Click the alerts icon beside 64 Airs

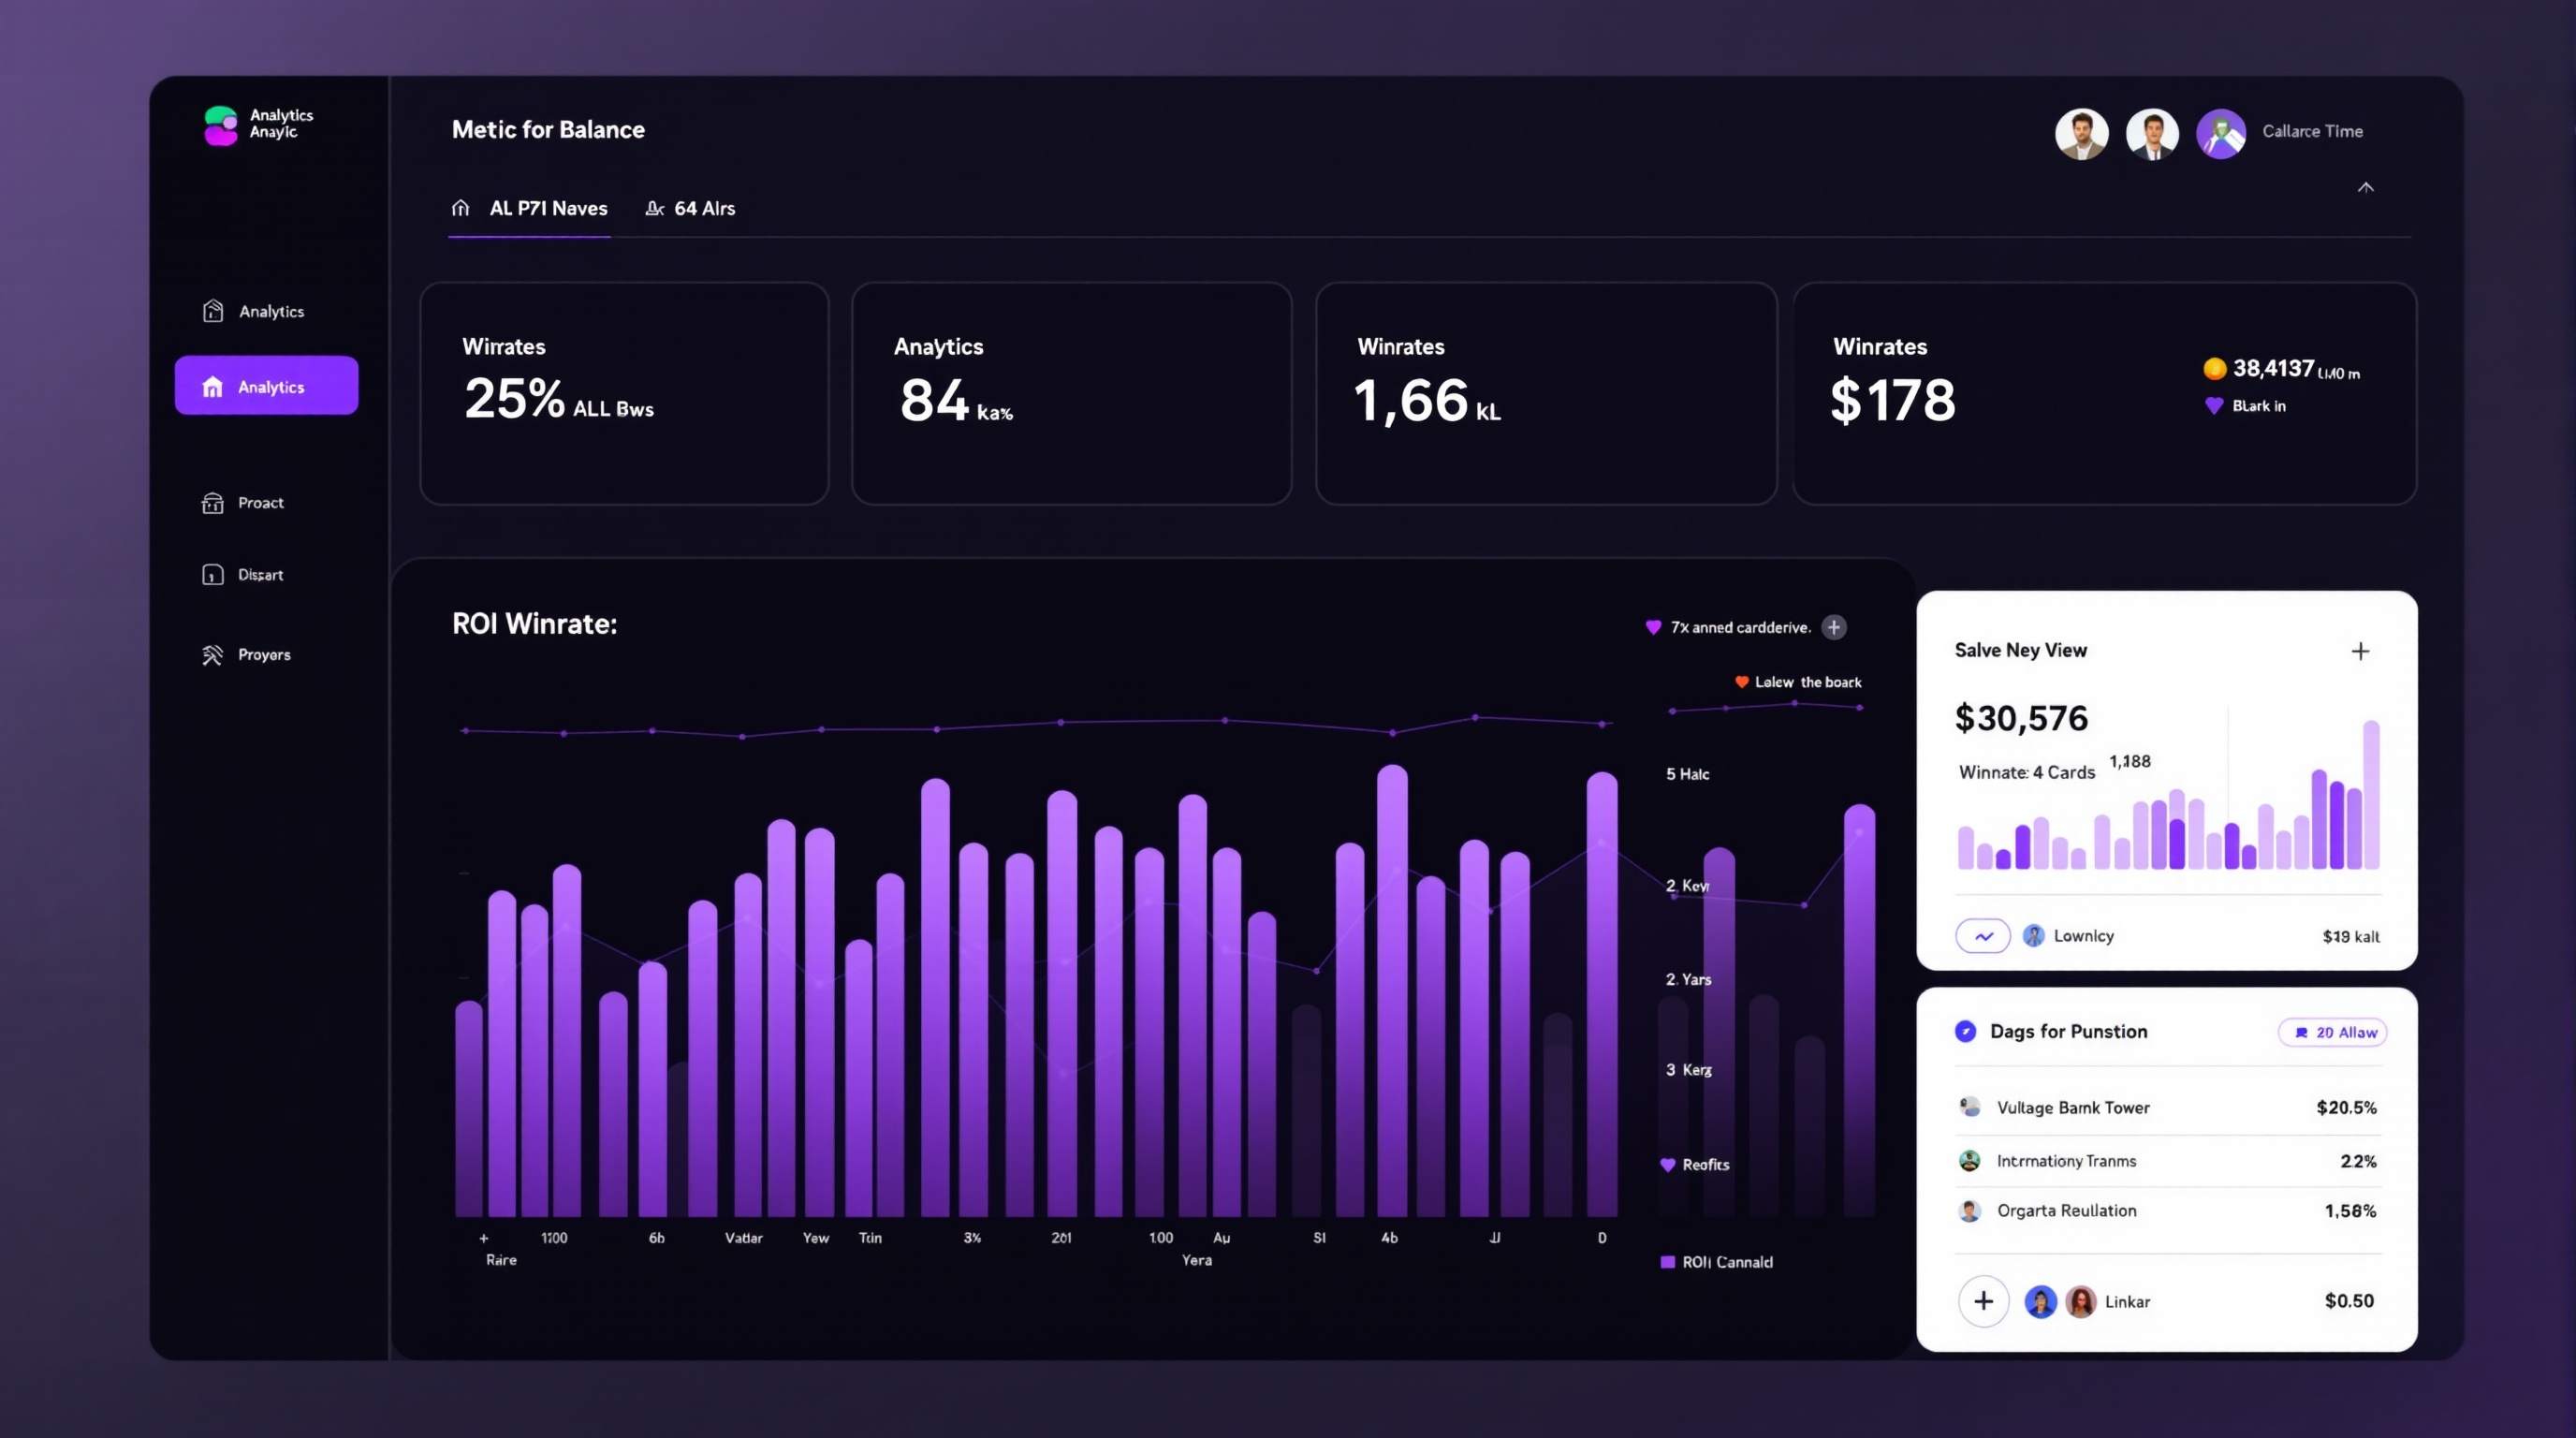[655, 208]
